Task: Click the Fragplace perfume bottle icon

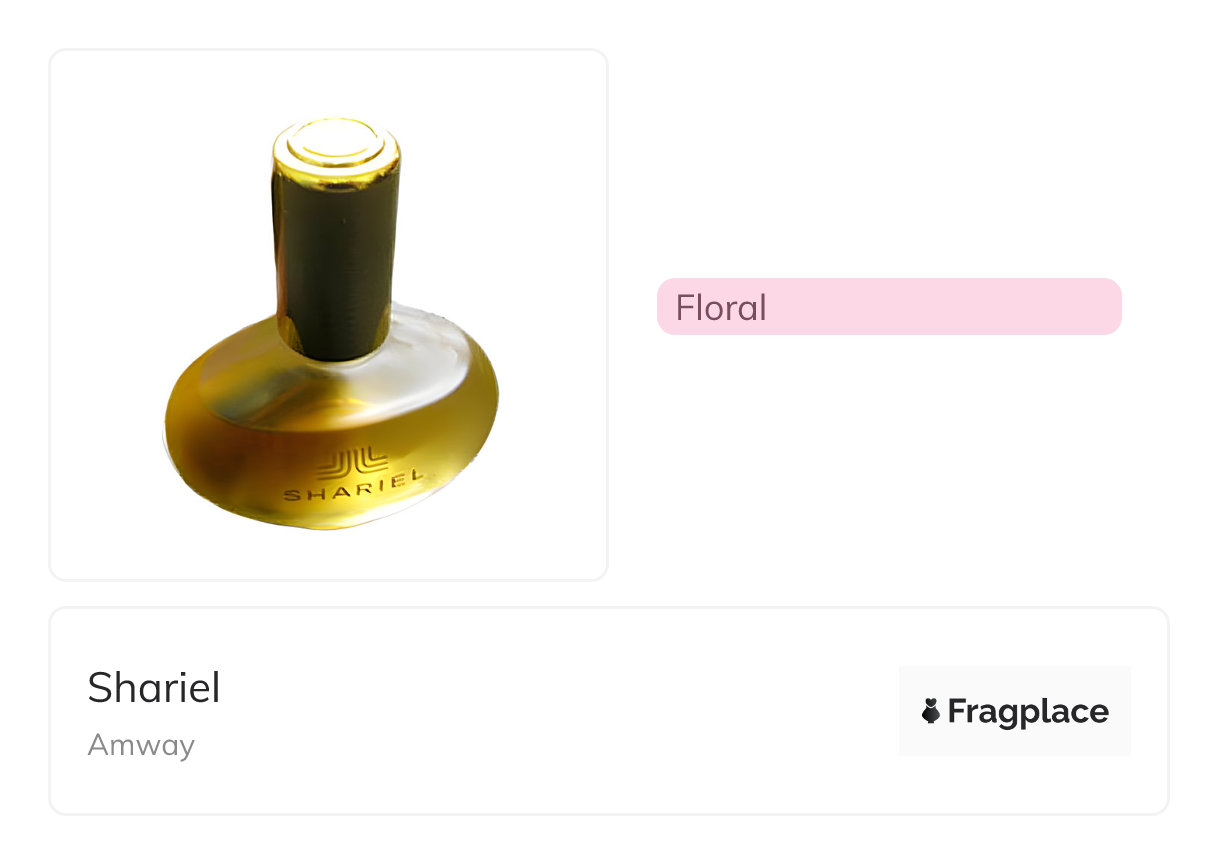Action: click(x=931, y=712)
